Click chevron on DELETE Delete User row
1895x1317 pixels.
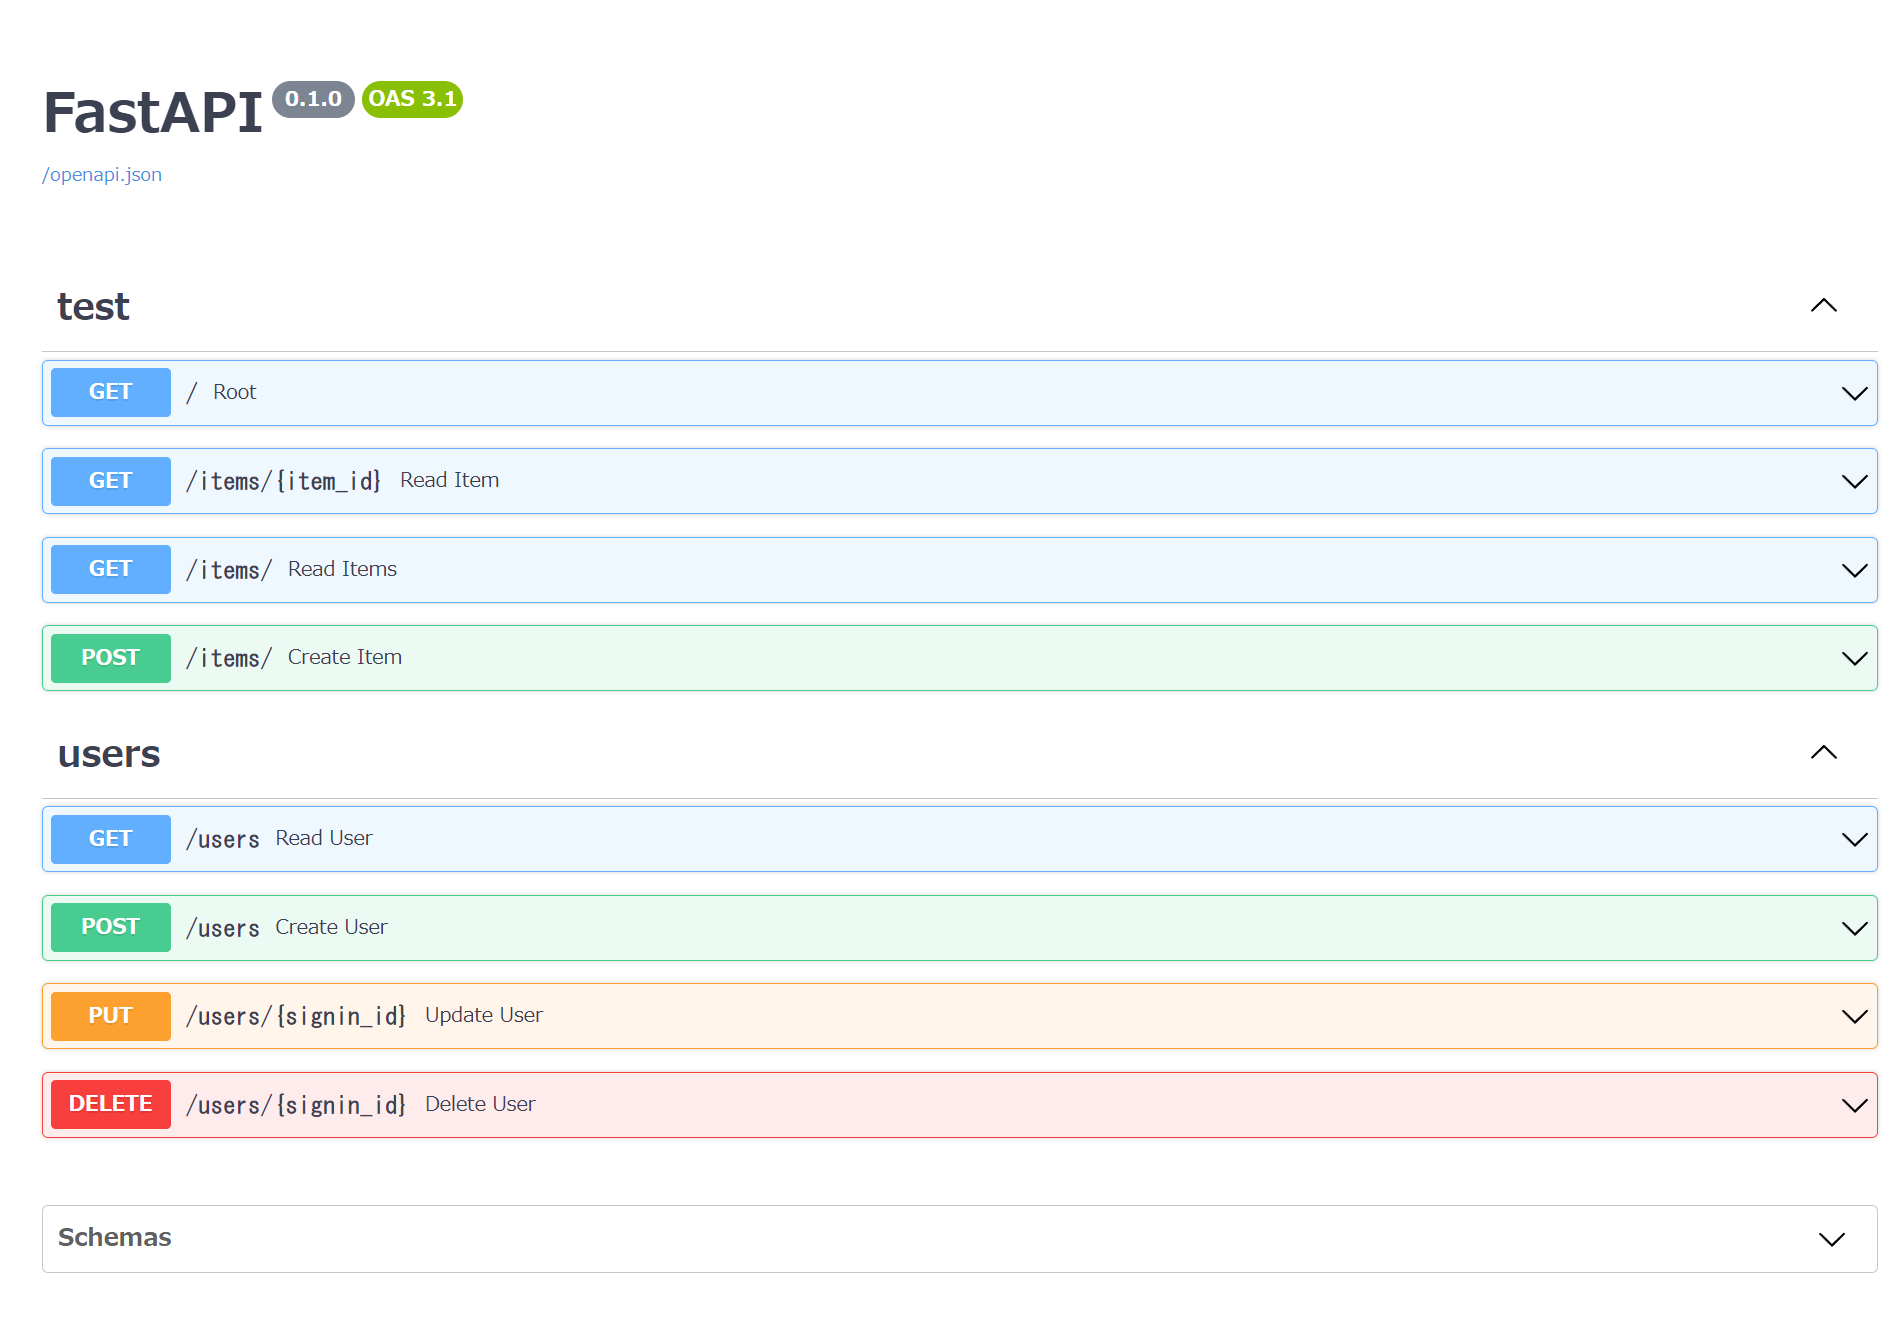[1854, 1106]
